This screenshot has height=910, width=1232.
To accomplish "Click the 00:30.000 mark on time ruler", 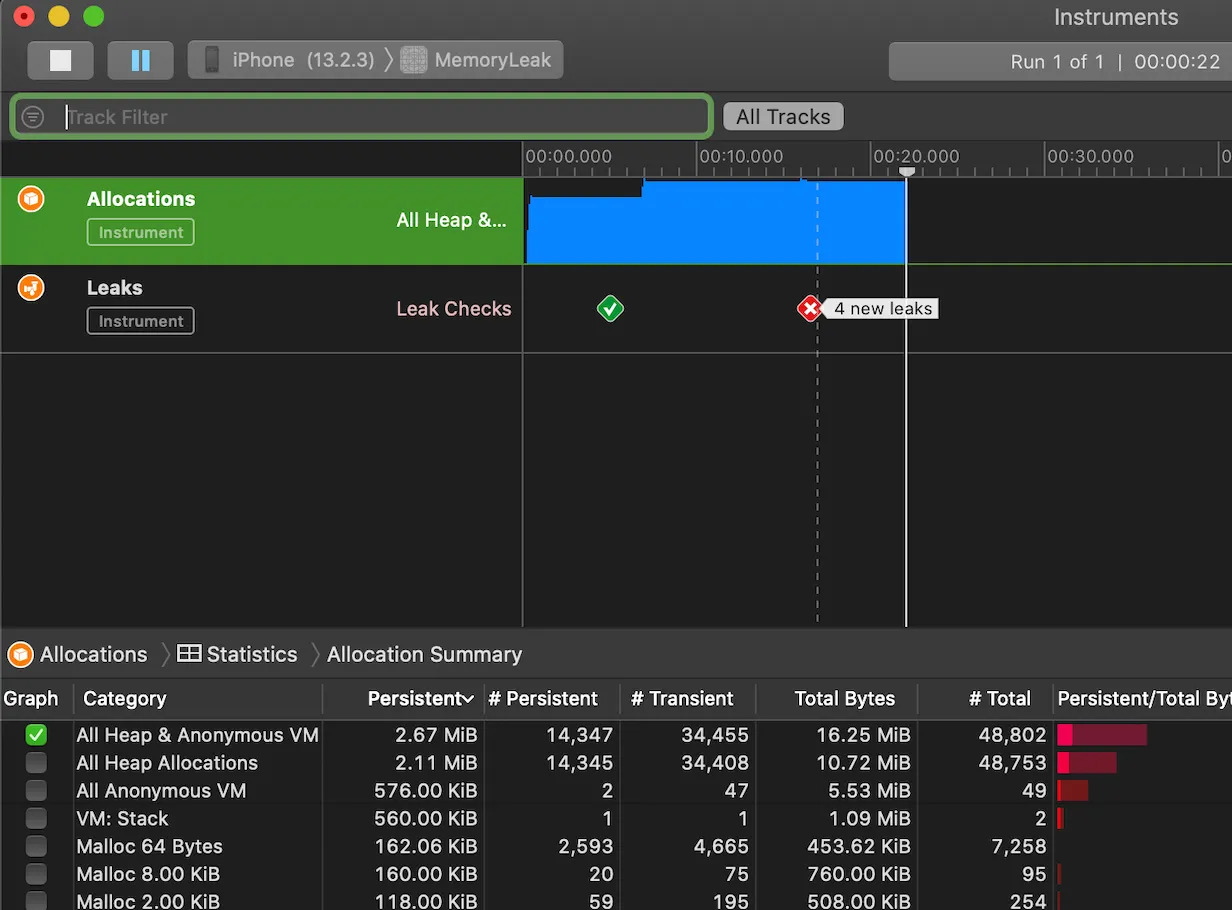I will 1090,156.
